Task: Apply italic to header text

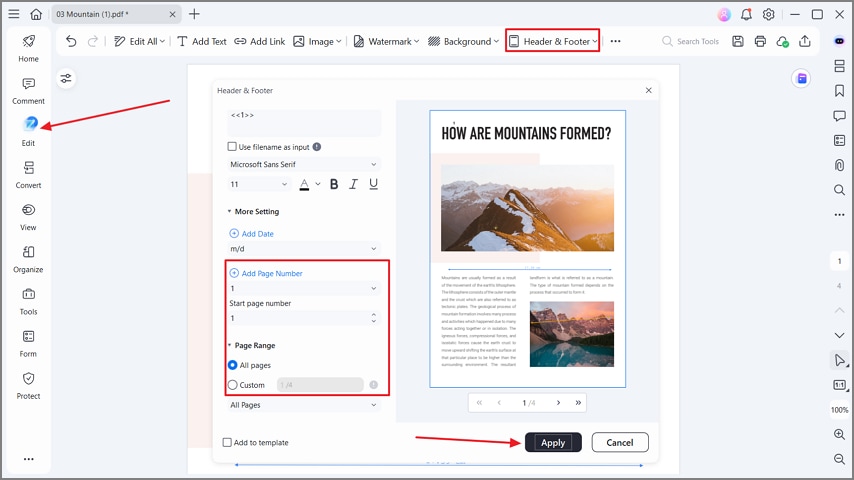Action: coord(353,184)
